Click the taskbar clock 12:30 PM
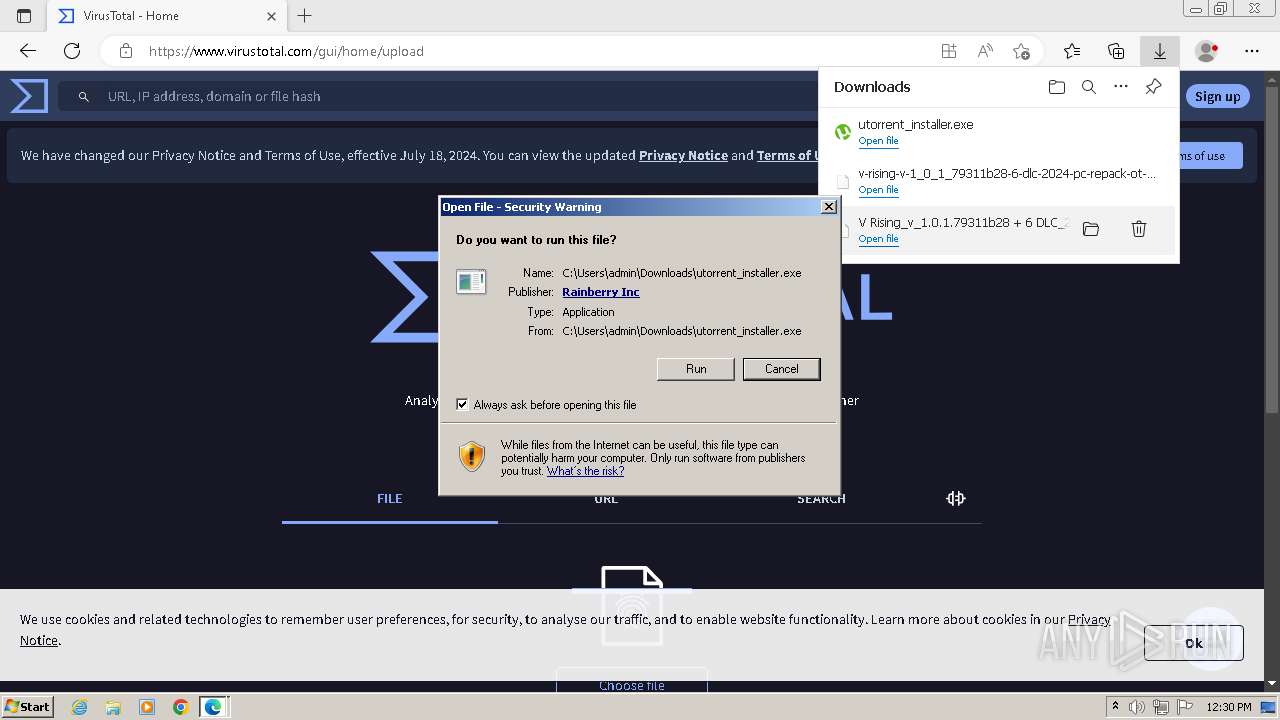This screenshot has width=1280, height=720. pos(1229,707)
